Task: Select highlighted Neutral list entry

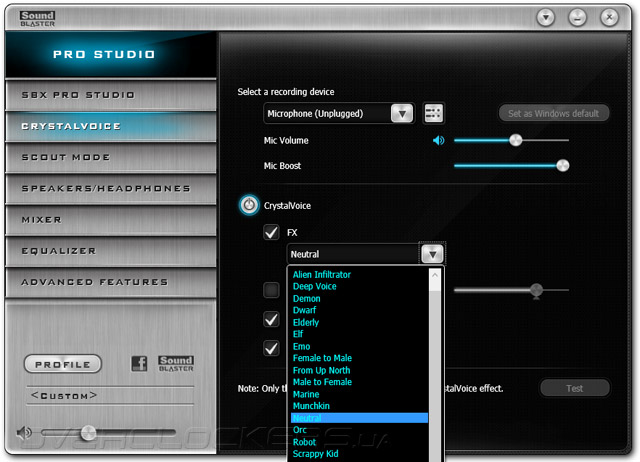Action: click(359, 418)
